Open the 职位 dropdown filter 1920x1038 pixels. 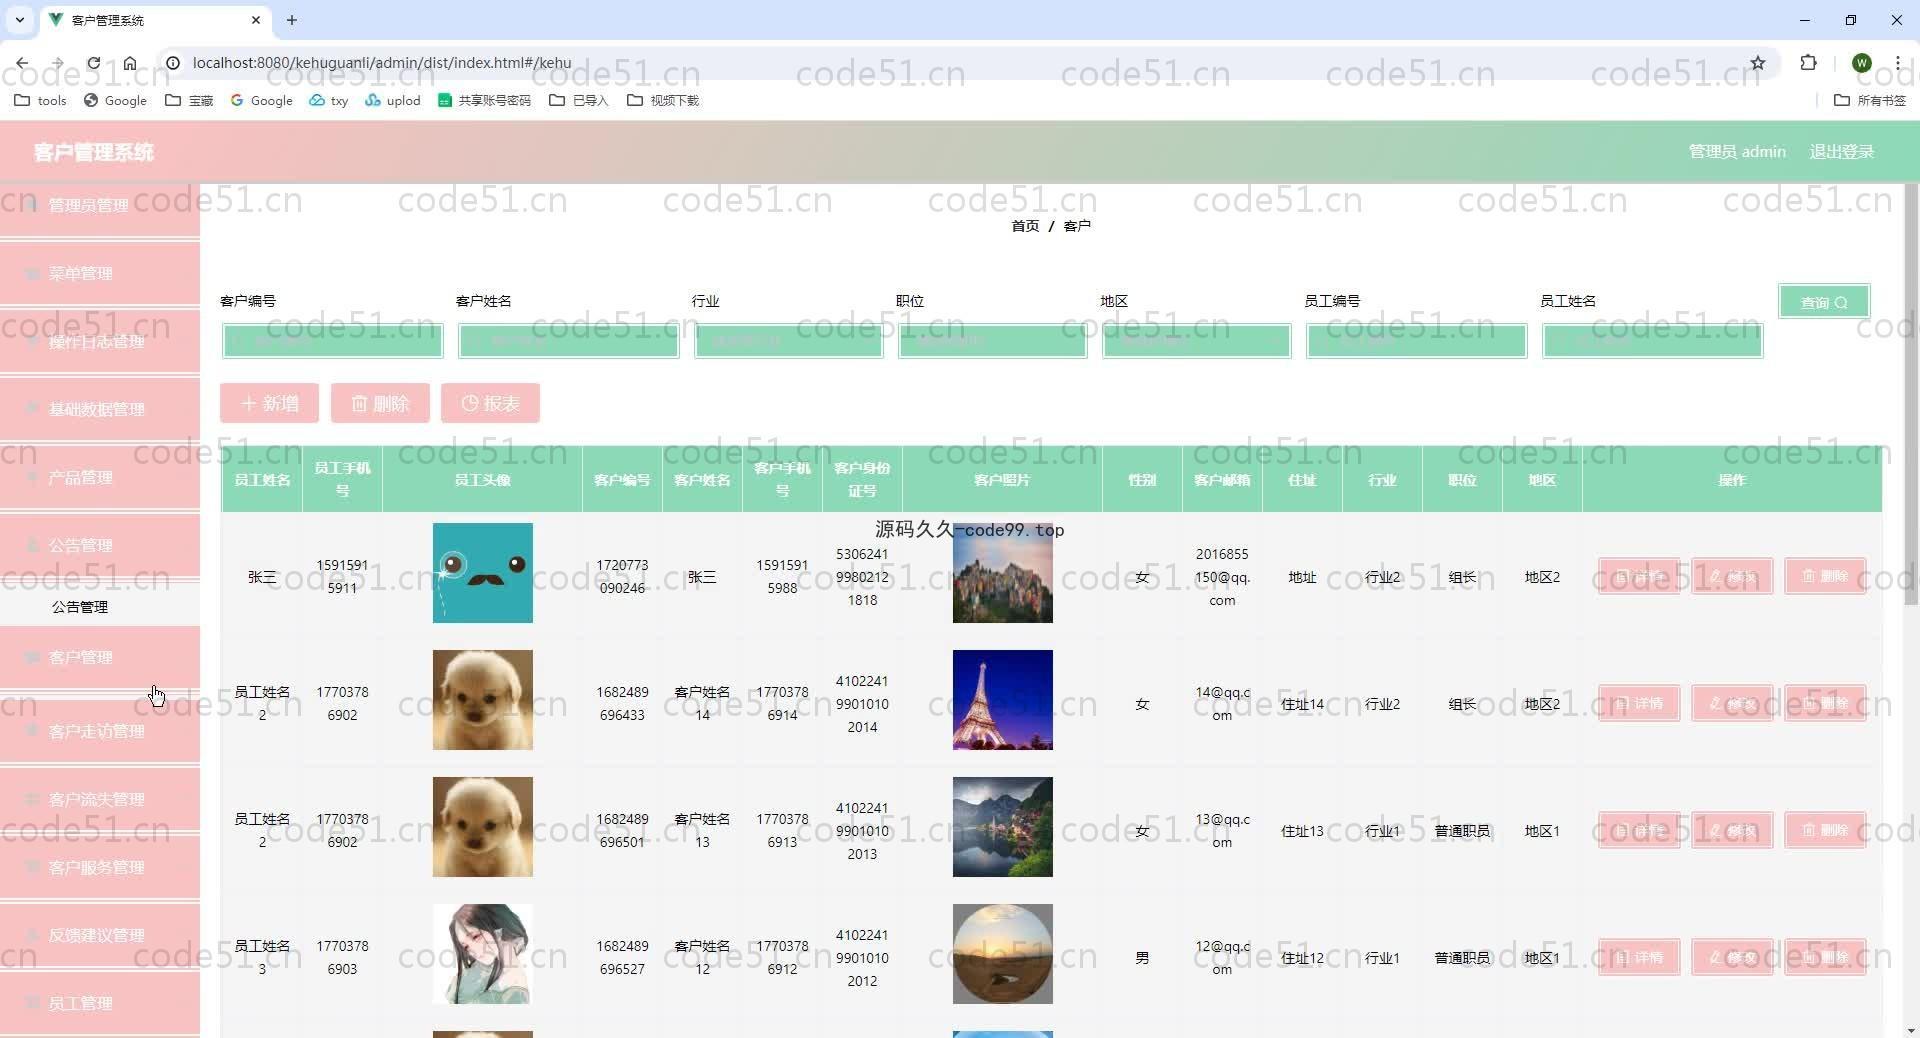992,341
